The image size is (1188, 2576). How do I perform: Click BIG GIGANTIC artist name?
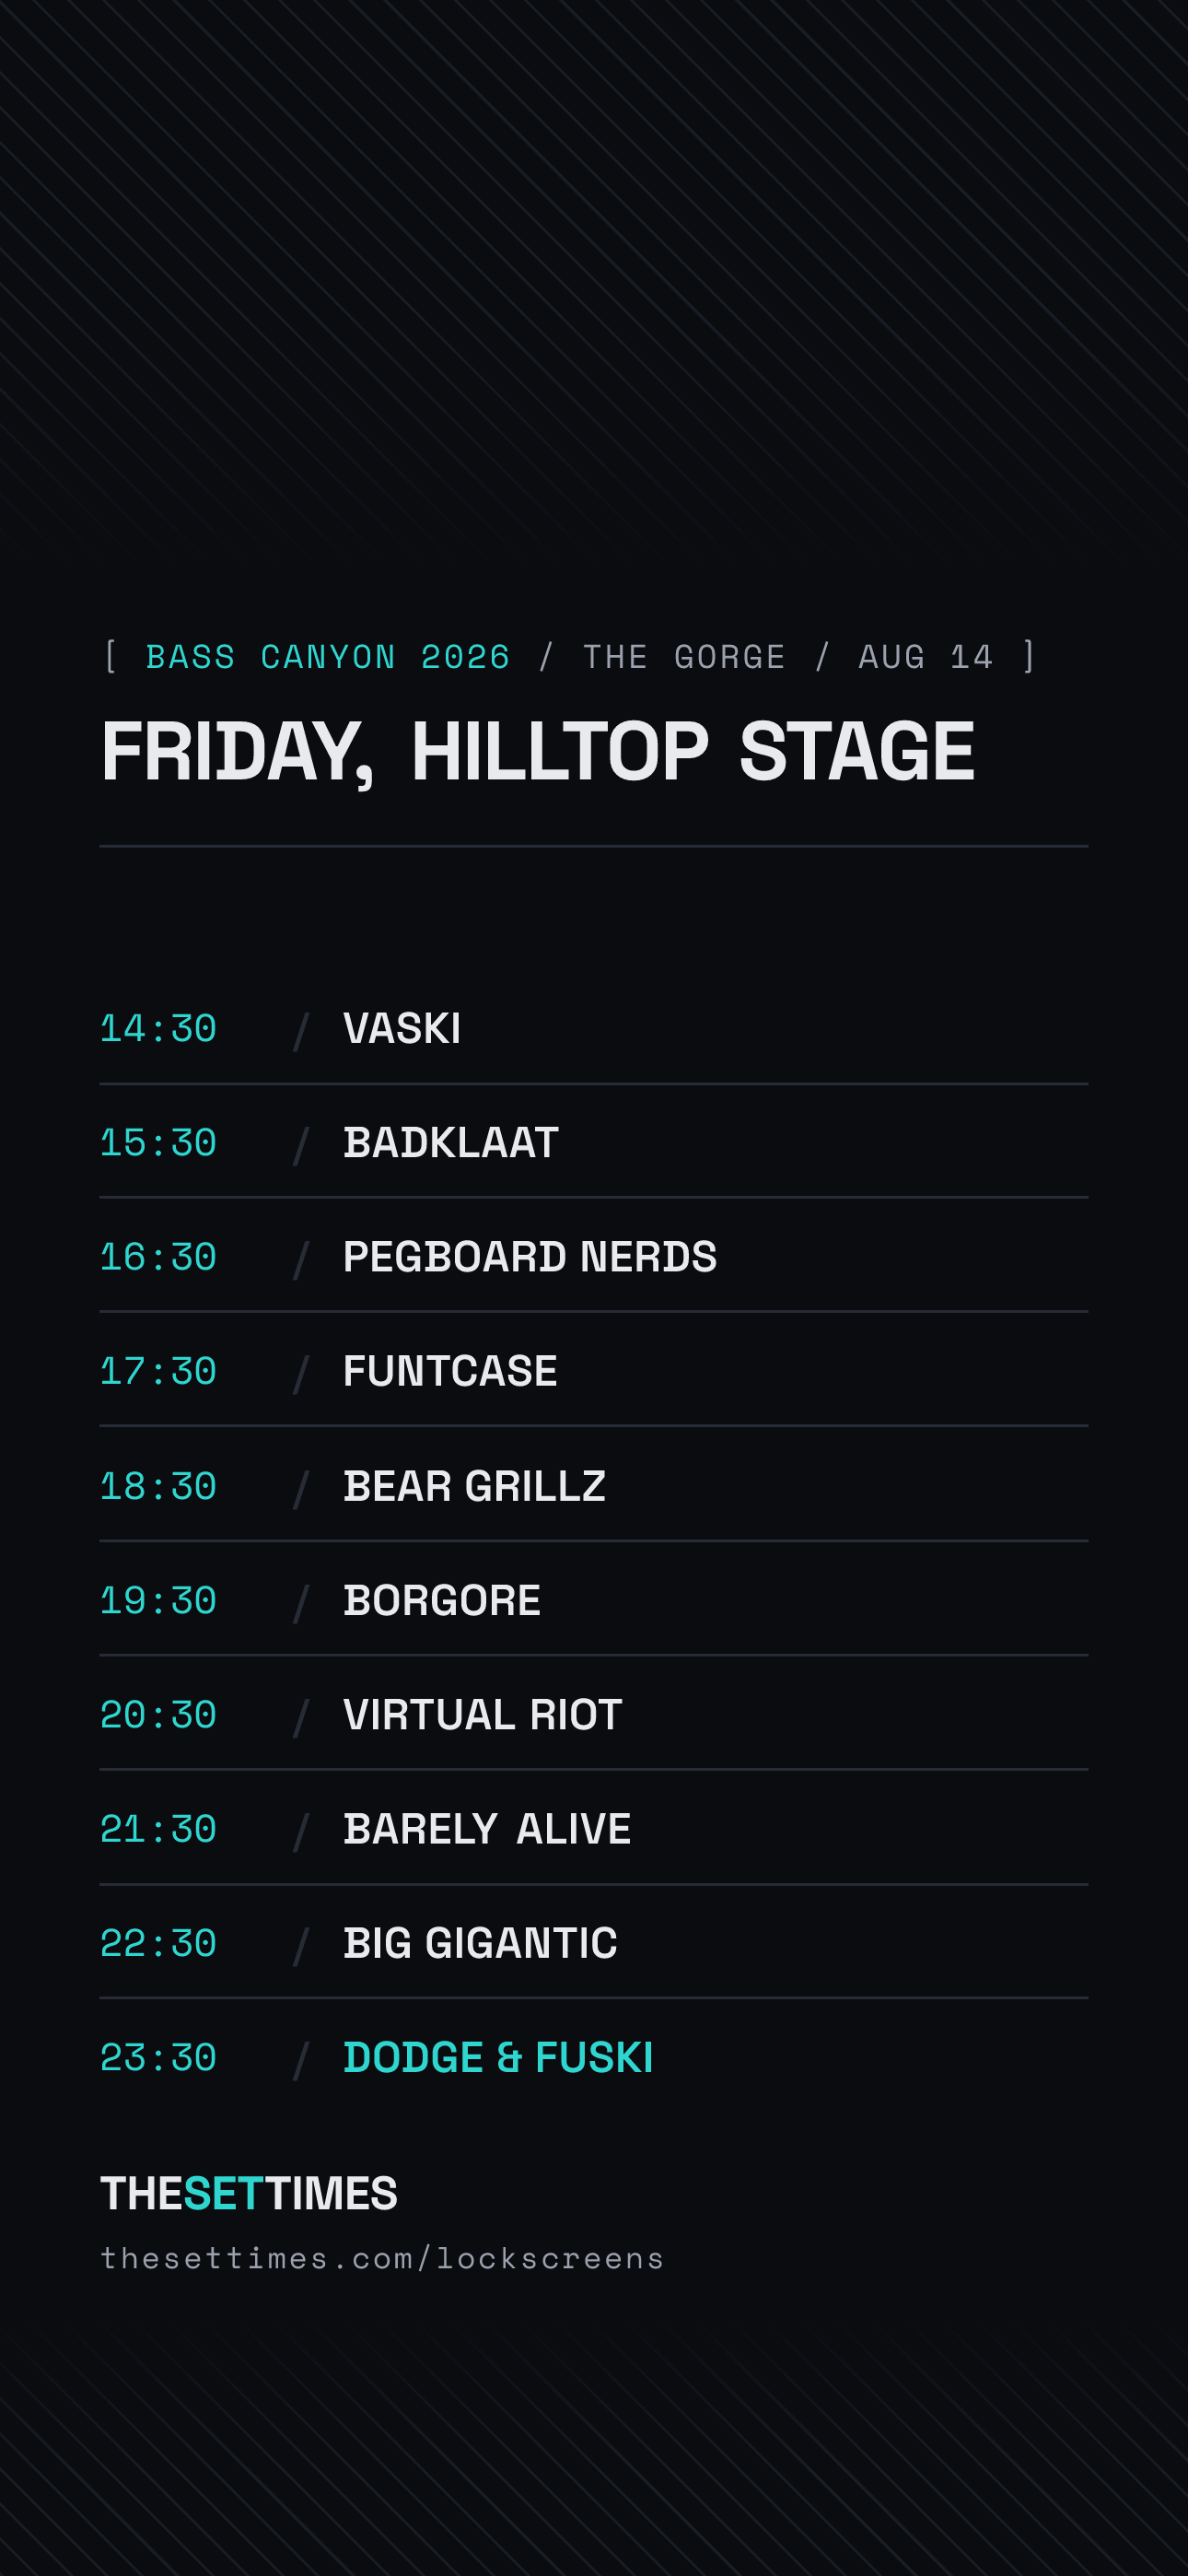click(x=480, y=1943)
